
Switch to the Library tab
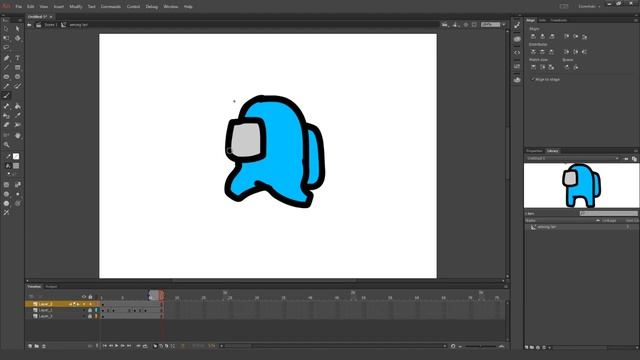[x=552, y=151]
